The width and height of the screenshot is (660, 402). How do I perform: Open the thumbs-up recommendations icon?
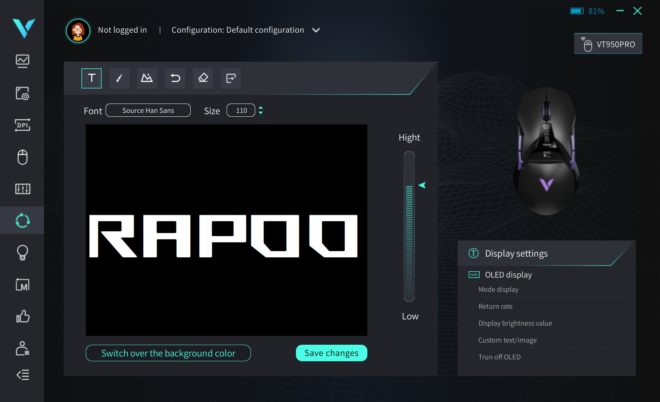[x=23, y=316]
